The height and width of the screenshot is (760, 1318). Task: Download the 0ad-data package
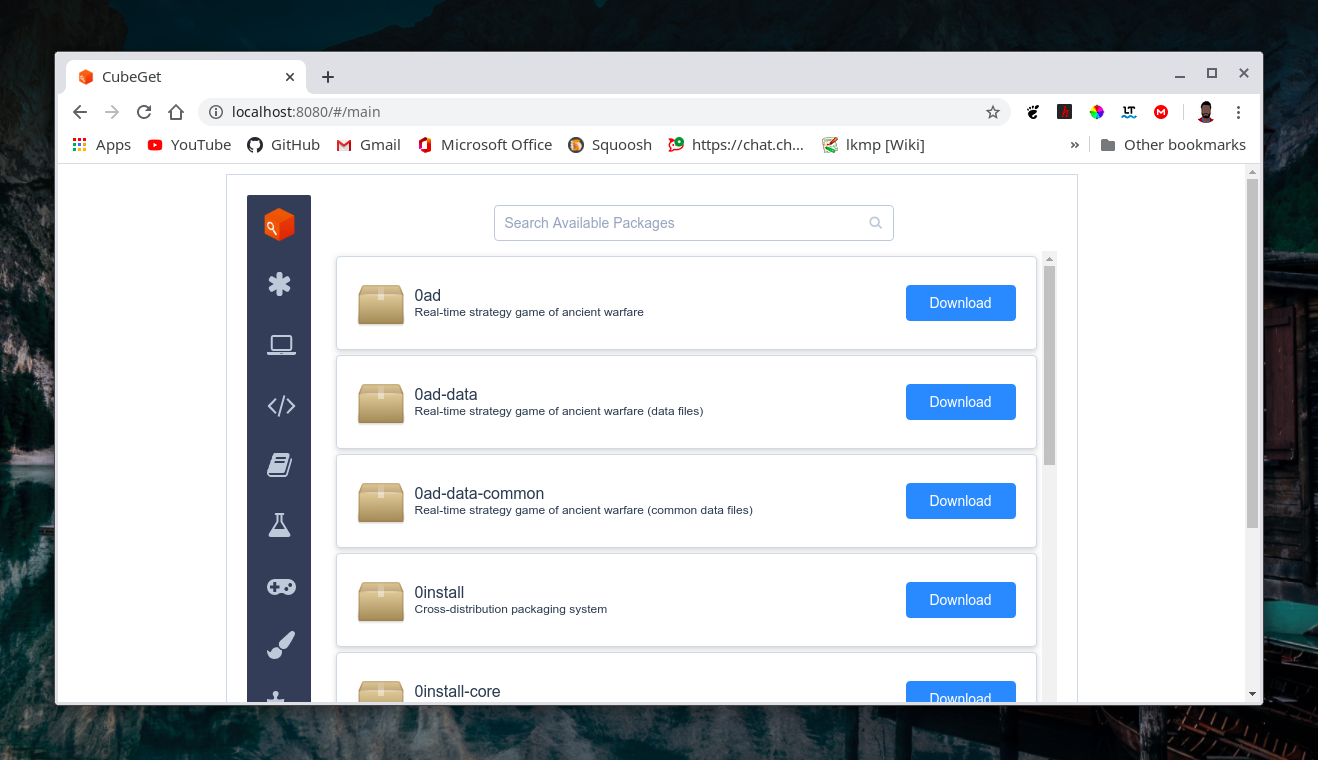[960, 402]
